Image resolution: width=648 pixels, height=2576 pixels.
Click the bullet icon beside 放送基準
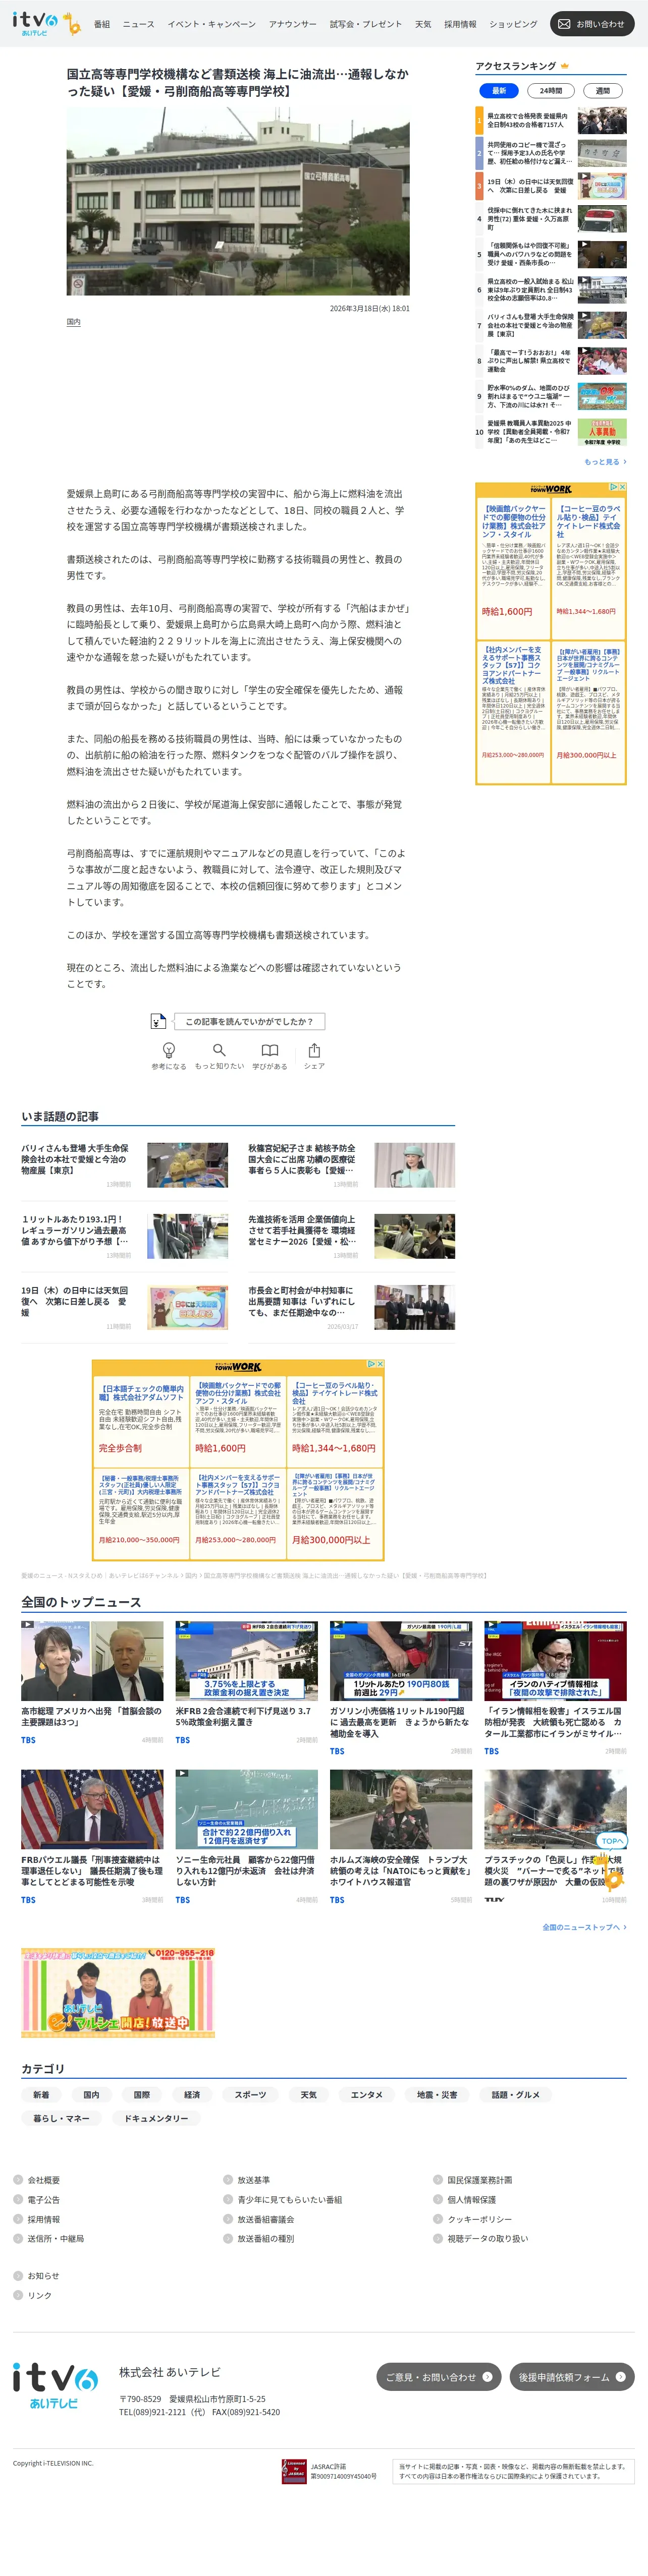(228, 2179)
